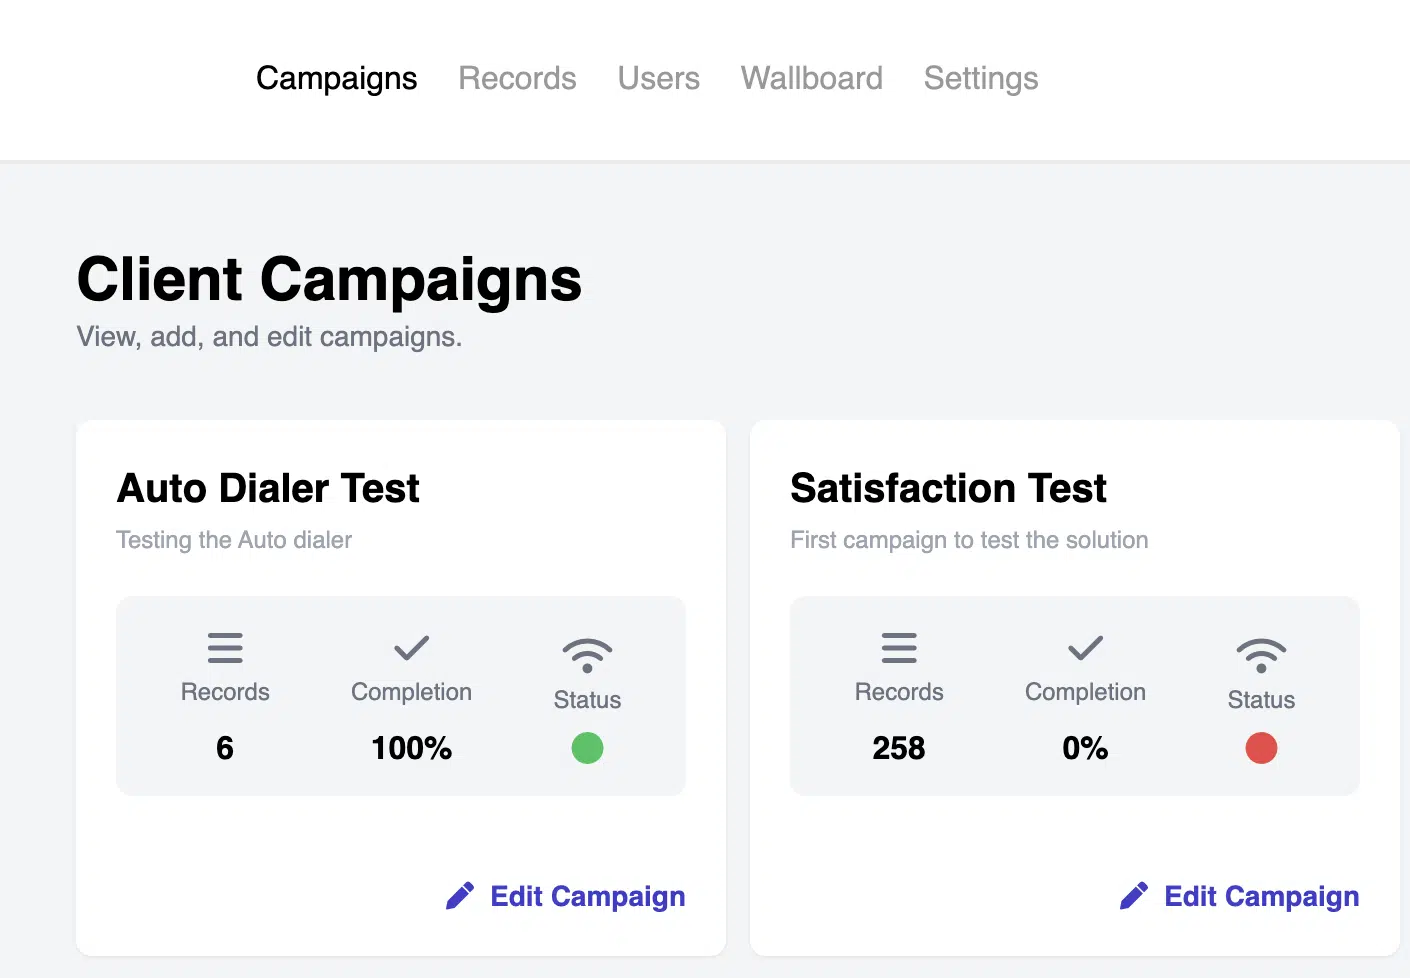This screenshot has width=1410, height=978.
Task: Switch to the Records tab
Action: [517, 78]
